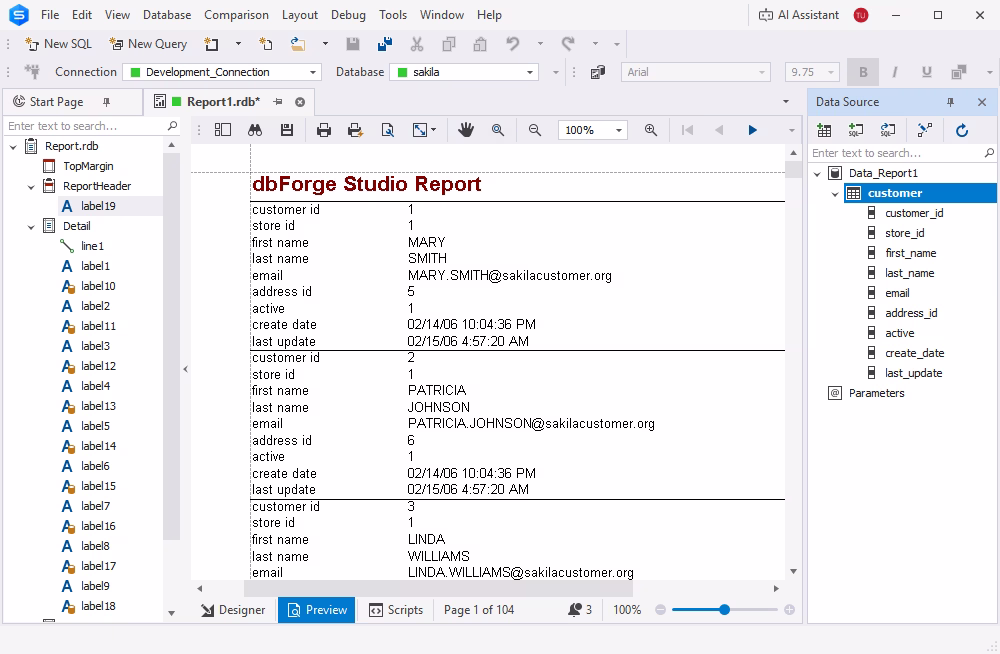Image resolution: width=1000 pixels, height=654 pixels.
Task: Select the email field in Data Source
Action: [897, 294]
